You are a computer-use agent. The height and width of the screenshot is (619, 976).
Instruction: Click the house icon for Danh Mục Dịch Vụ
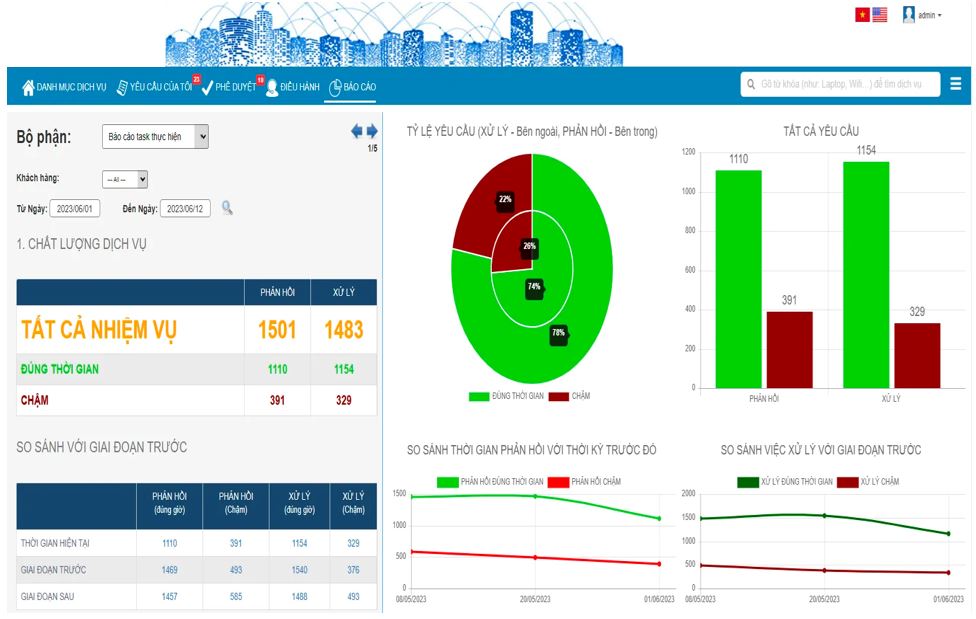click(x=28, y=88)
